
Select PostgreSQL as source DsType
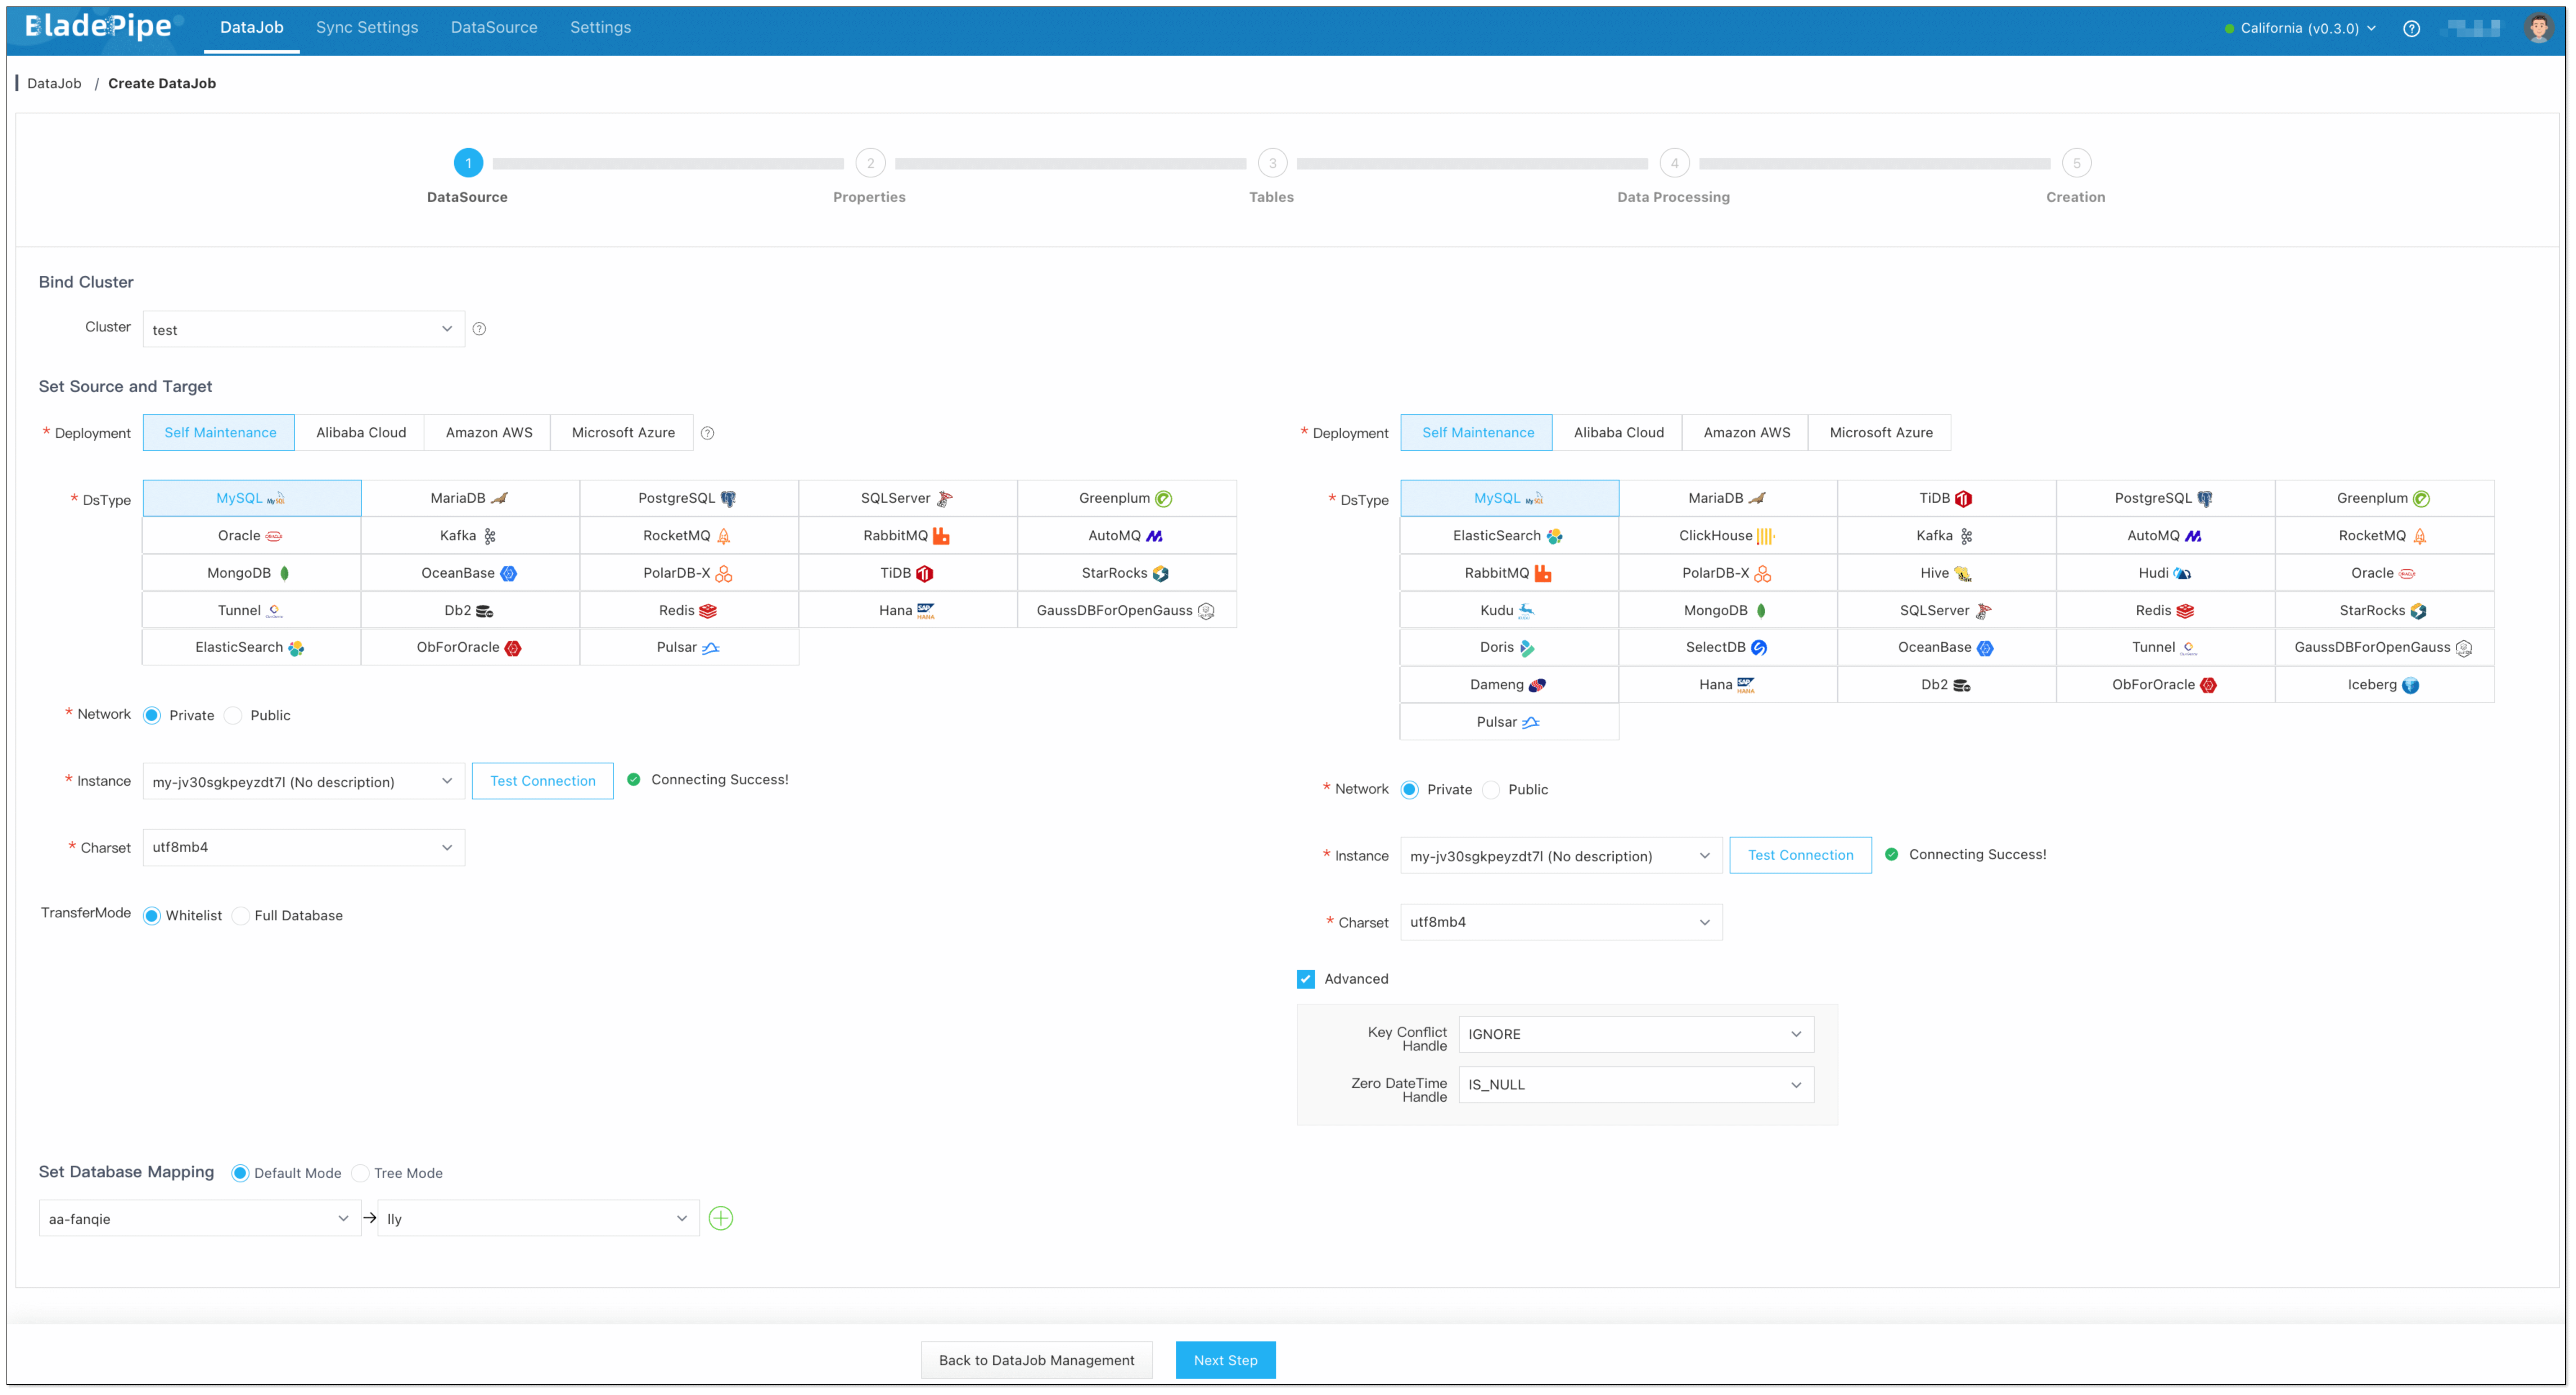(688, 498)
